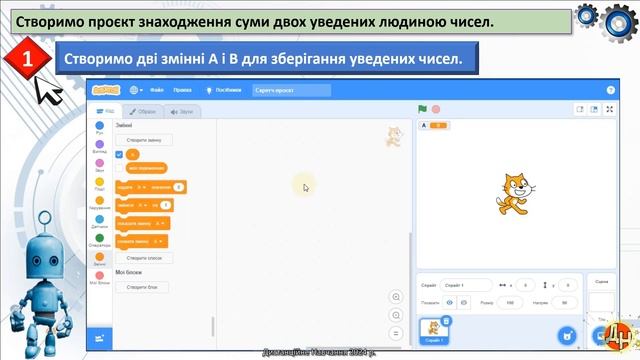The image size is (640, 360).
Task: Click the cat sprite on the stage
Action: pyautogui.click(x=515, y=194)
